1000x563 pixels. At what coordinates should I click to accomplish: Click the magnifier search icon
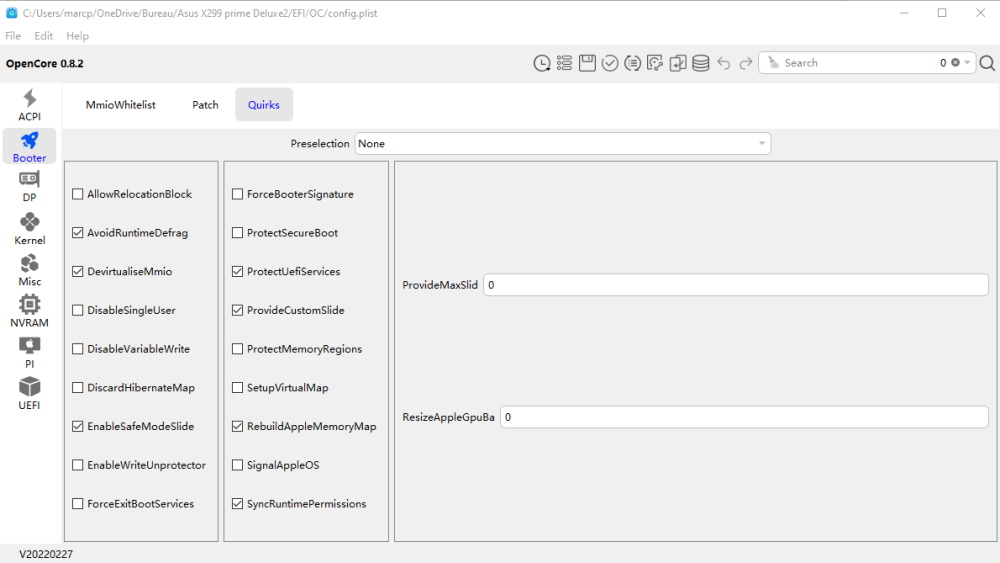(987, 63)
